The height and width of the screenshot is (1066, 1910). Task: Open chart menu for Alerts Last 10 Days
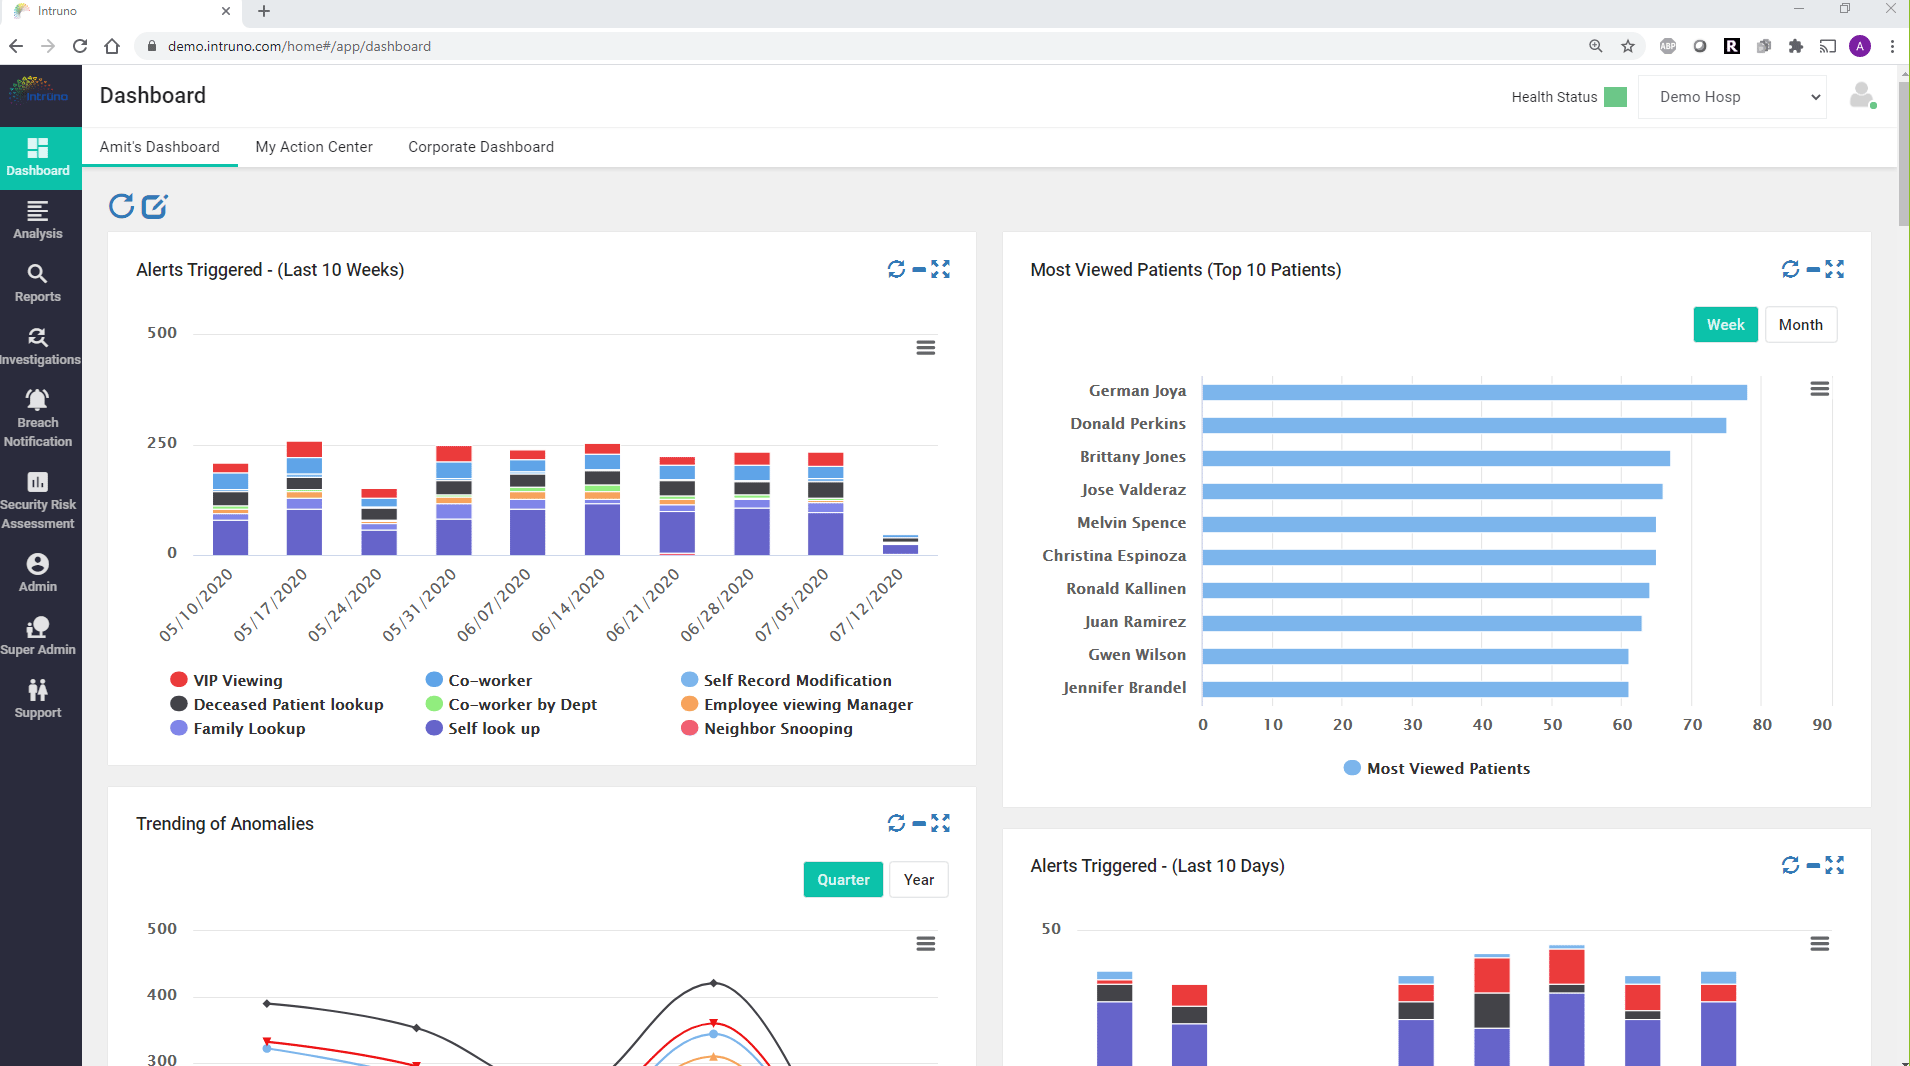point(1820,944)
